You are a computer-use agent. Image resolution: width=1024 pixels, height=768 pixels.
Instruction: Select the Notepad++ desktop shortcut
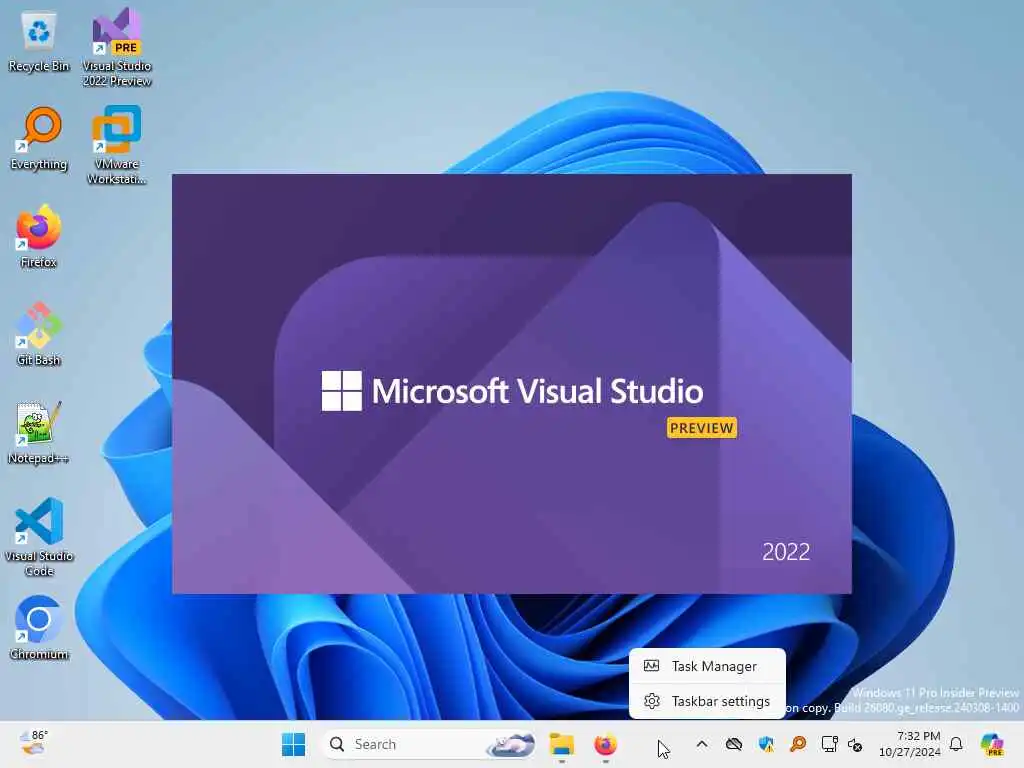[x=39, y=432]
